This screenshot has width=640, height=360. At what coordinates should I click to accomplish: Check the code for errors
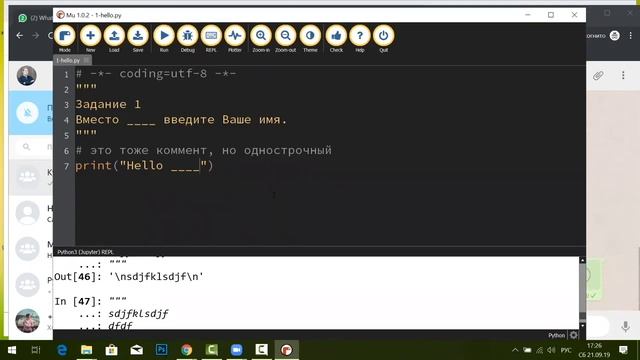coord(336,38)
